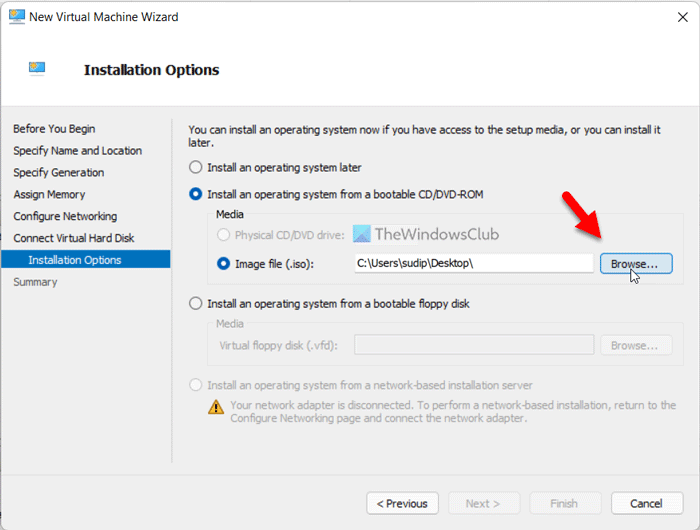Image resolution: width=700 pixels, height=530 pixels.
Task: Open the Summary page in the sidebar
Action: [35, 283]
